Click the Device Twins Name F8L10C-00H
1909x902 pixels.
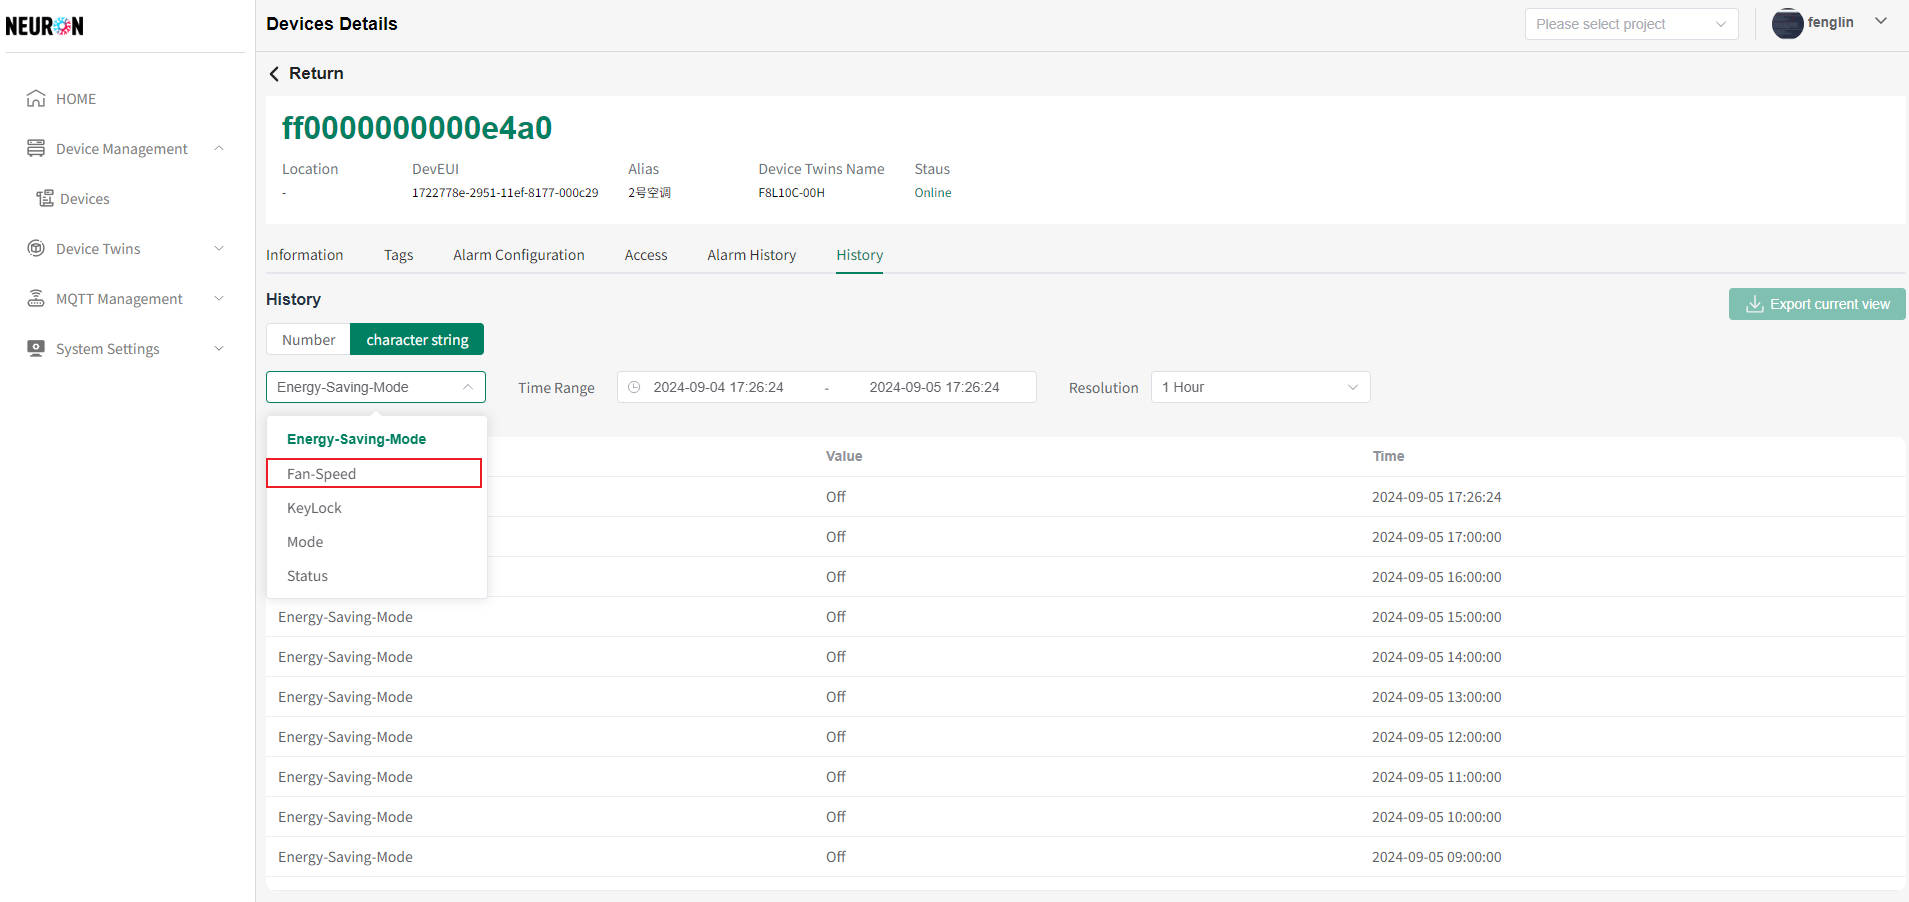(791, 193)
